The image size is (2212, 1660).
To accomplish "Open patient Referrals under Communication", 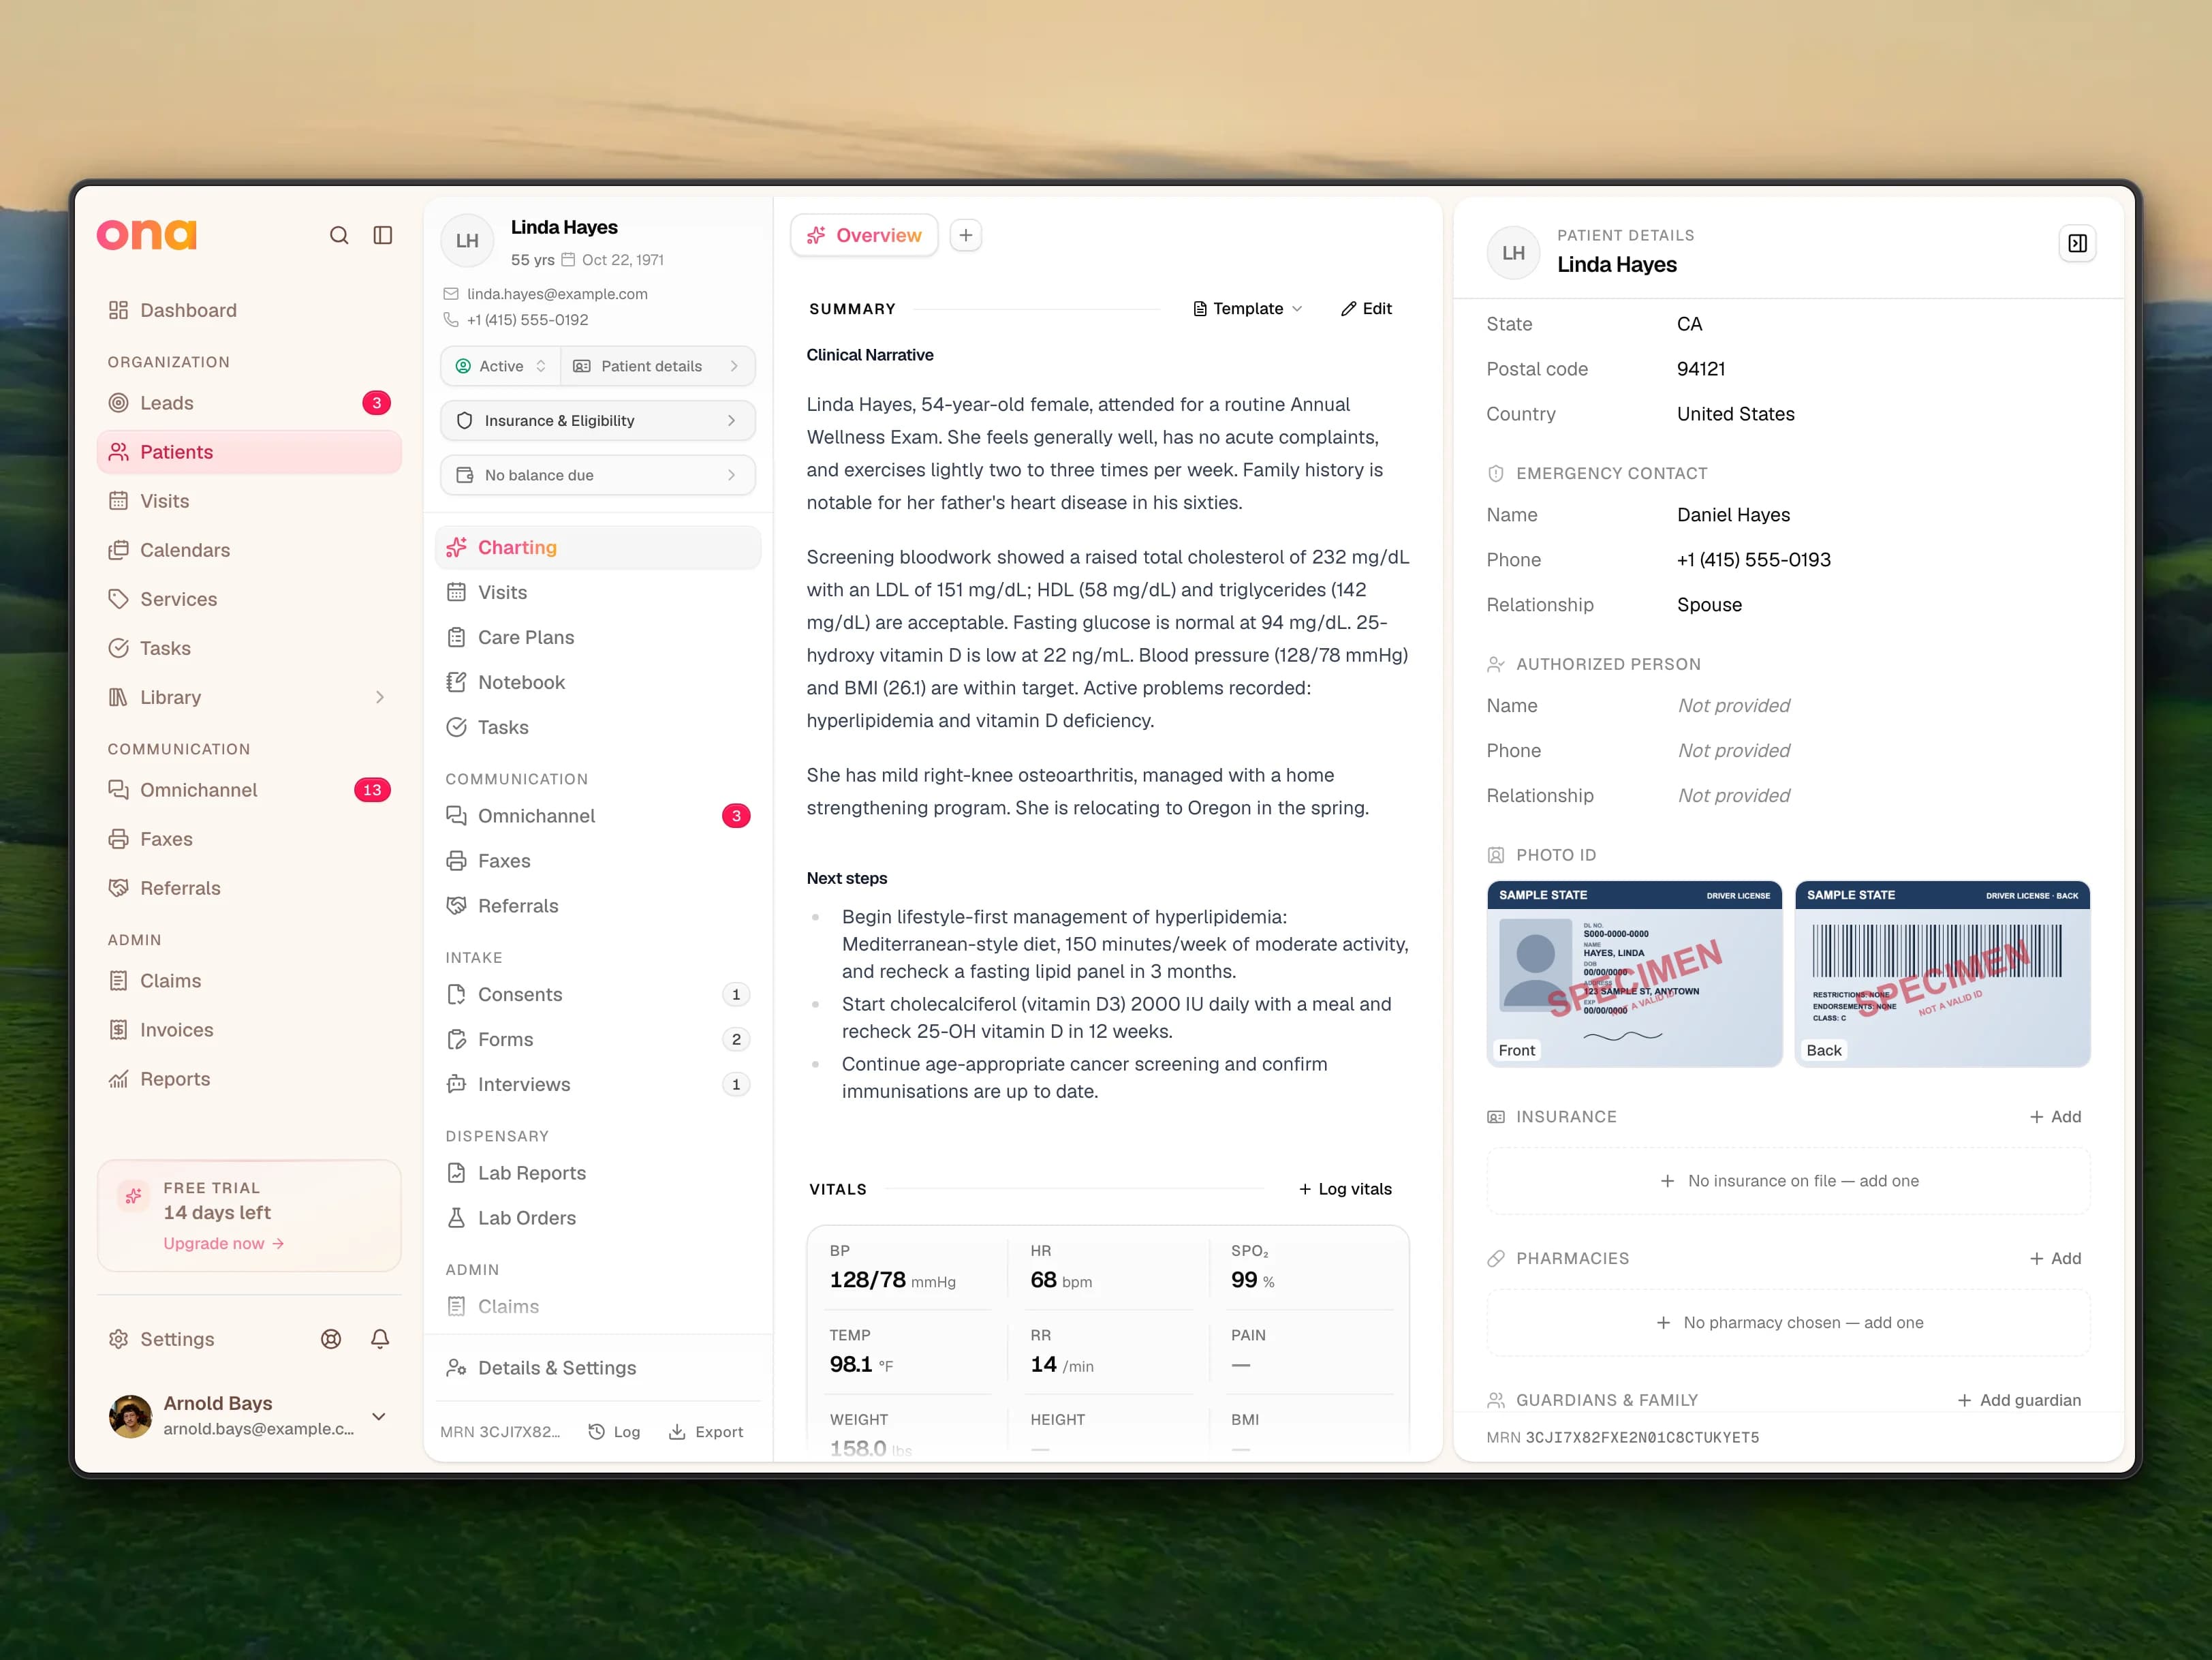I will point(598,906).
